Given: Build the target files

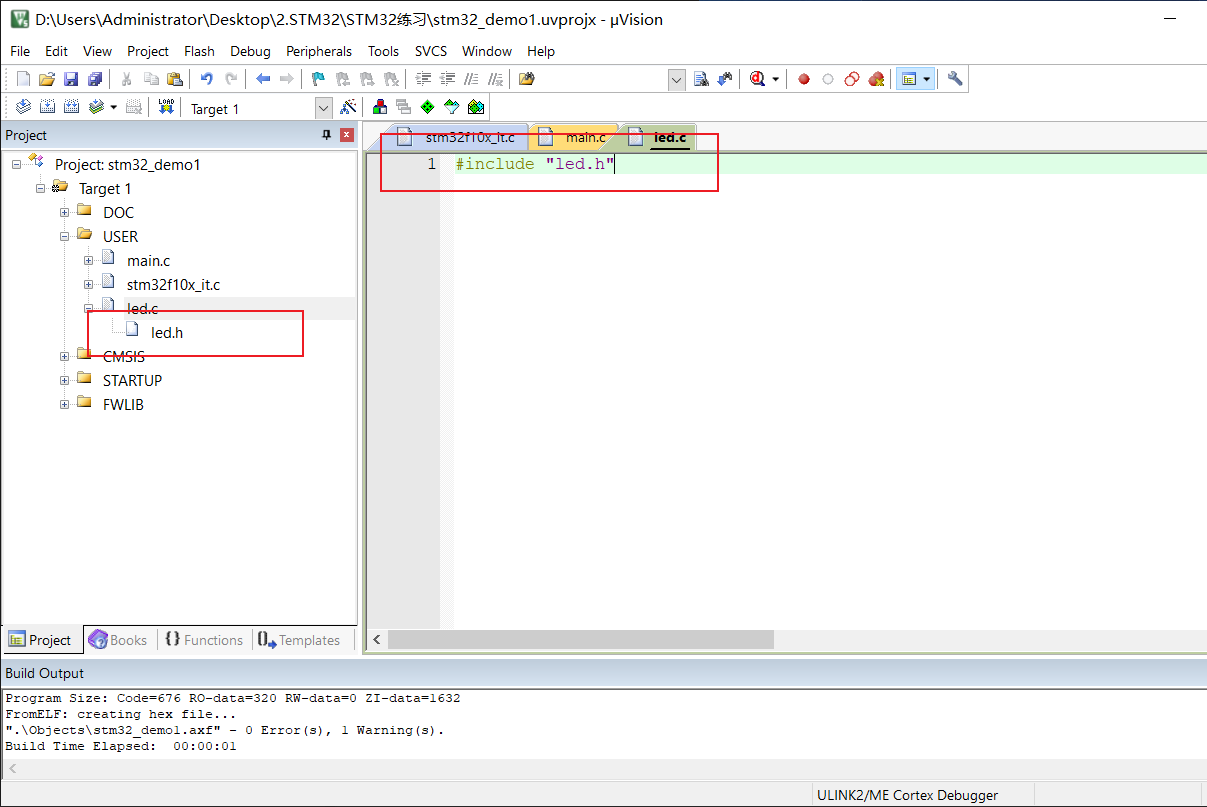Looking at the screenshot, I should 47,107.
